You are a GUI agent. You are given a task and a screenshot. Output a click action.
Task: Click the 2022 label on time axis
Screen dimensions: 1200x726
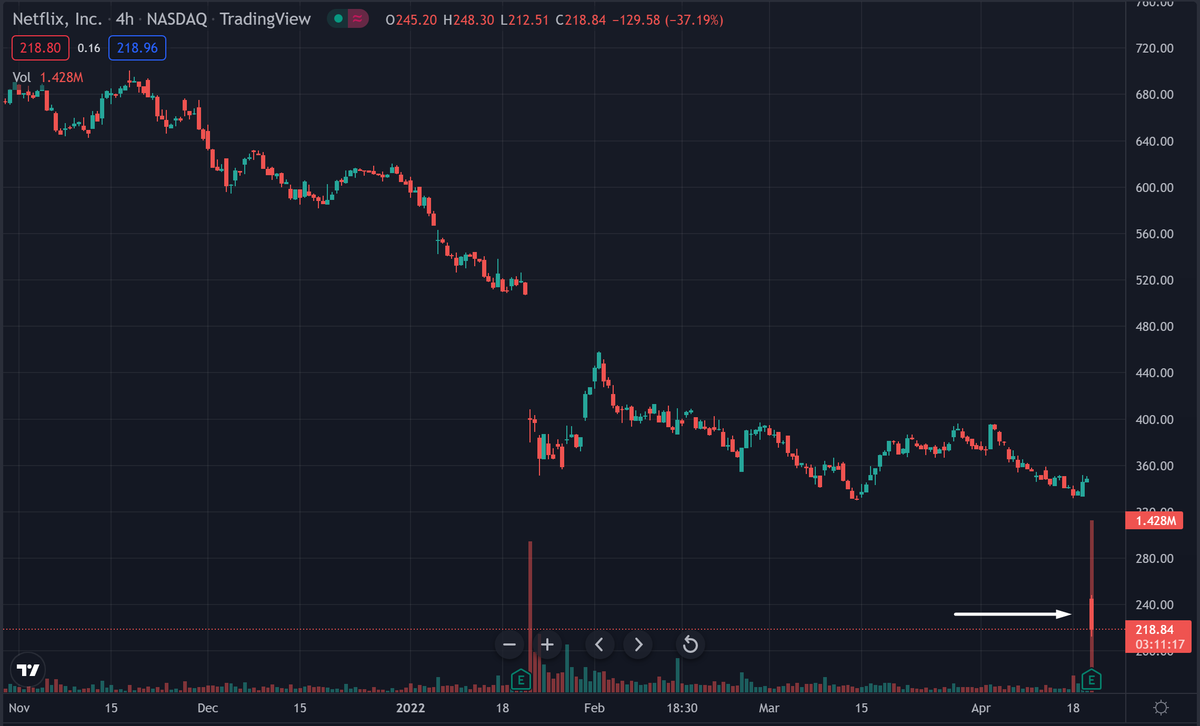pyautogui.click(x=410, y=707)
